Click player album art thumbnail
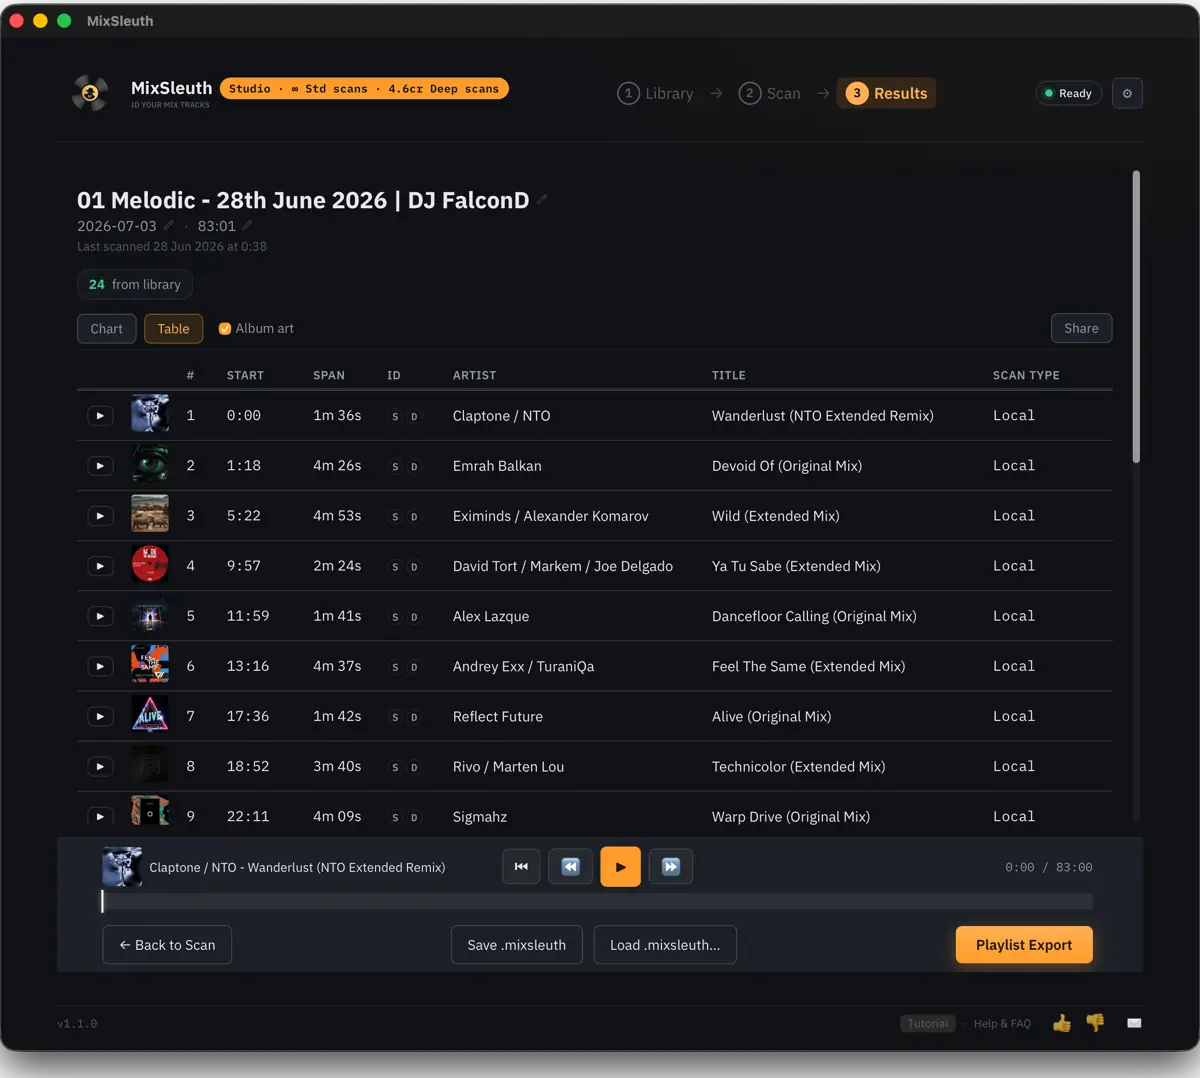The height and width of the screenshot is (1078, 1200). (x=122, y=867)
